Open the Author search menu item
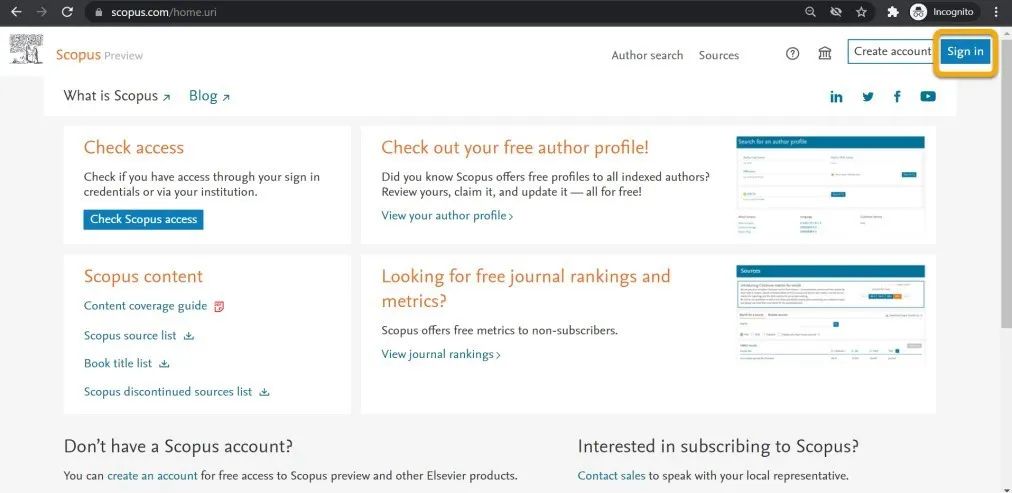Viewport: 1012px width, 493px height. click(647, 55)
